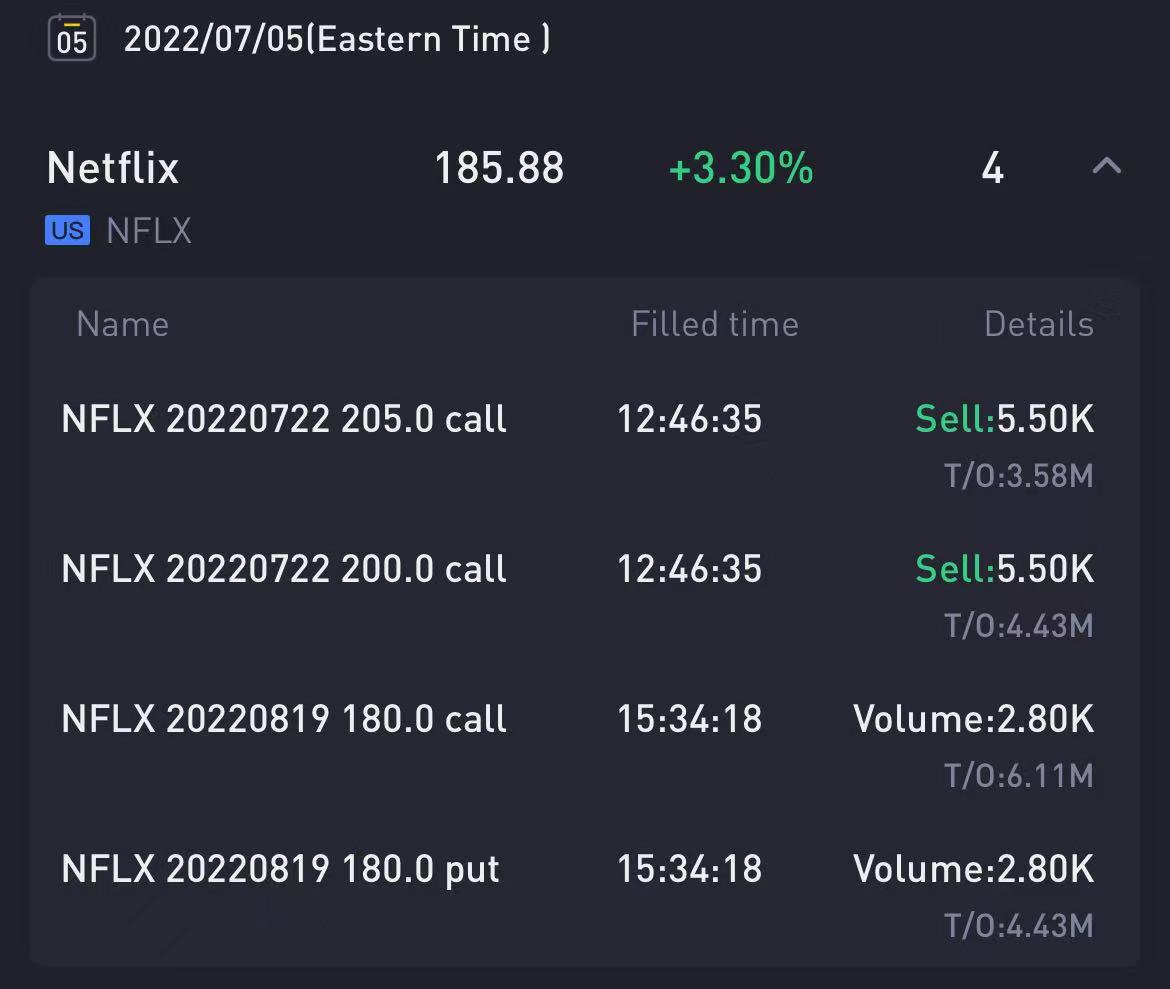Click the calendar date icon
This screenshot has width=1170, height=989.
pyautogui.click(x=72, y=38)
